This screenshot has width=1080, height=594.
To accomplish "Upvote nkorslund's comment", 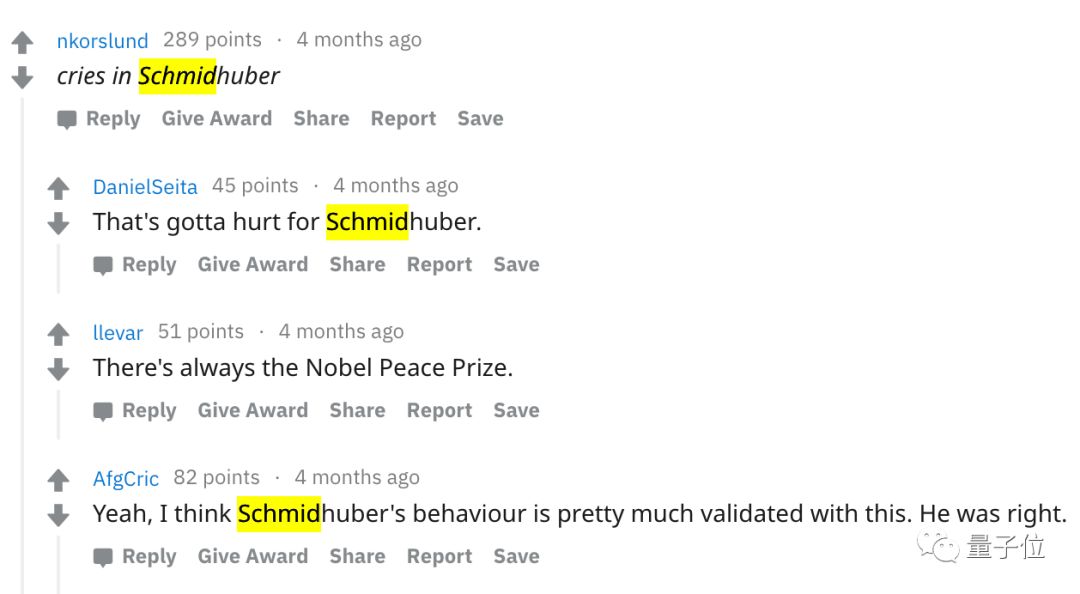I will tap(22, 43).
